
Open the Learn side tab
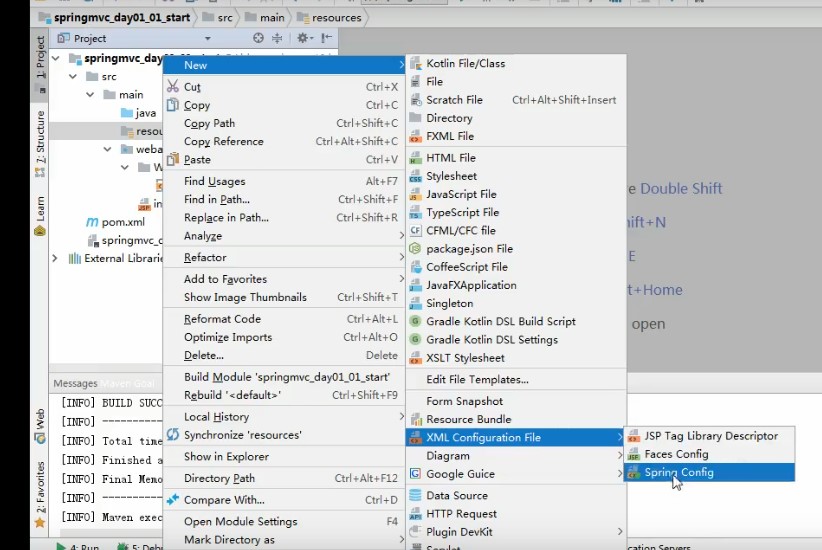tap(40, 215)
